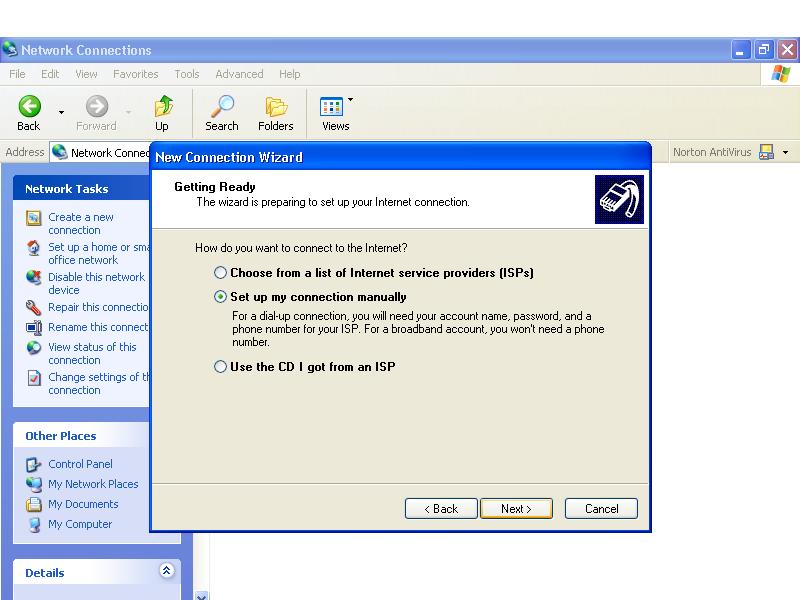Open the File menu
The height and width of the screenshot is (600, 800).
click(x=17, y=74)
